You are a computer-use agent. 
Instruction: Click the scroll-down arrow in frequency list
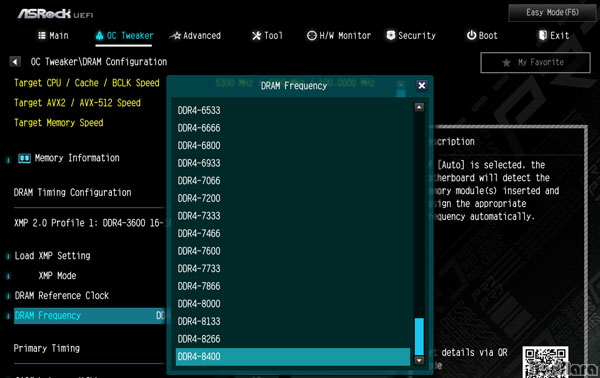419,360
